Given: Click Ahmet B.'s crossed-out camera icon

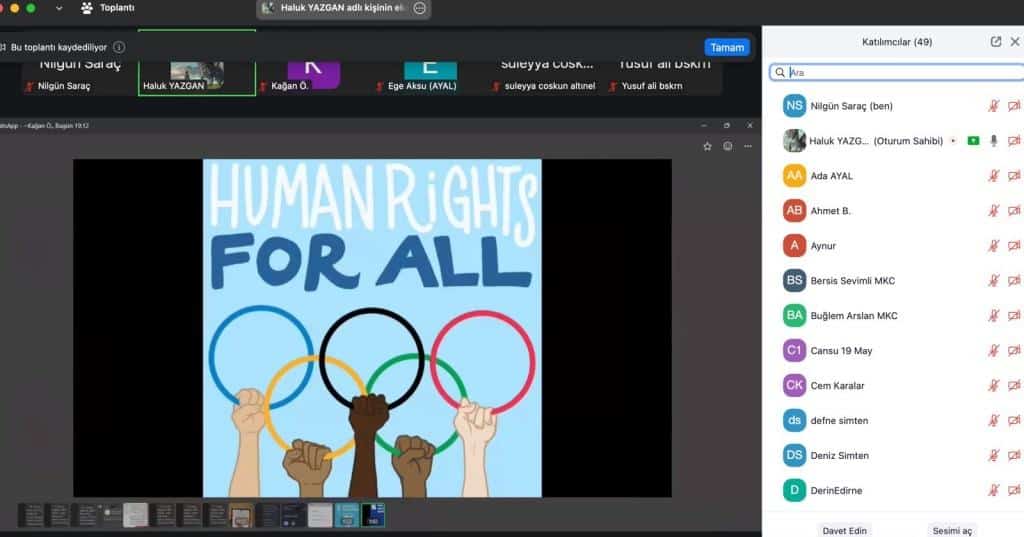Looking at the screenshot, I should pyautogui.click(x=1013, y=211).
